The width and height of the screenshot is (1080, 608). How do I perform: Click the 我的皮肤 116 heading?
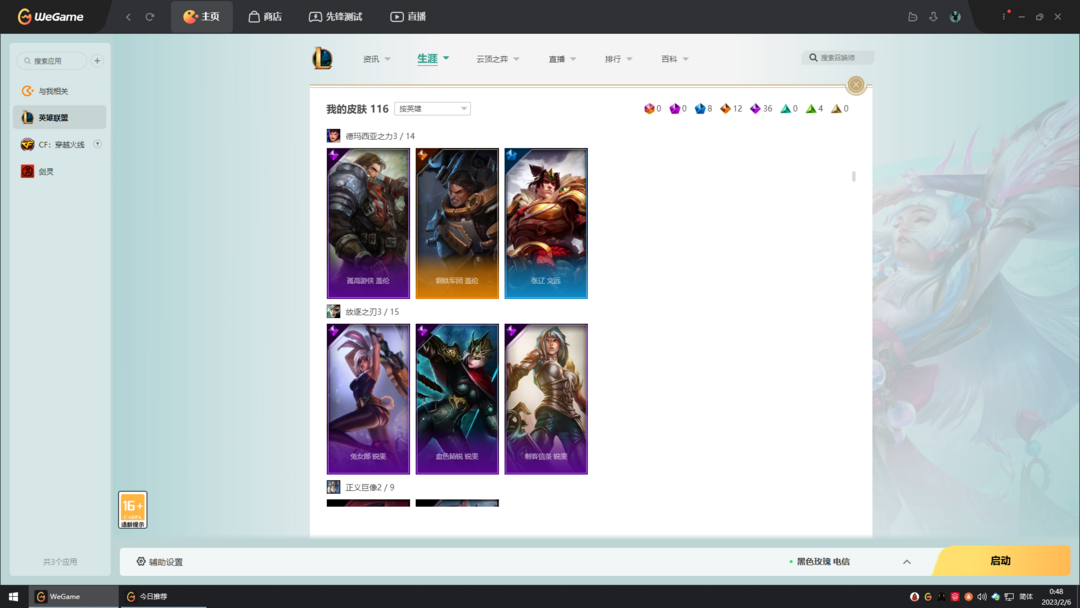[357, 109]
